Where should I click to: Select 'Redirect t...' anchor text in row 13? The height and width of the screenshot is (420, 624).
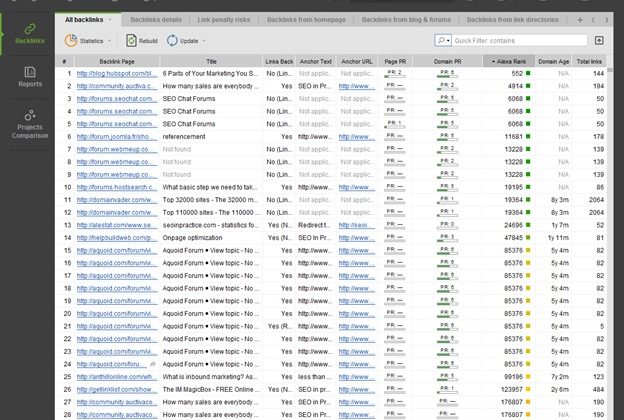point(314,225)
